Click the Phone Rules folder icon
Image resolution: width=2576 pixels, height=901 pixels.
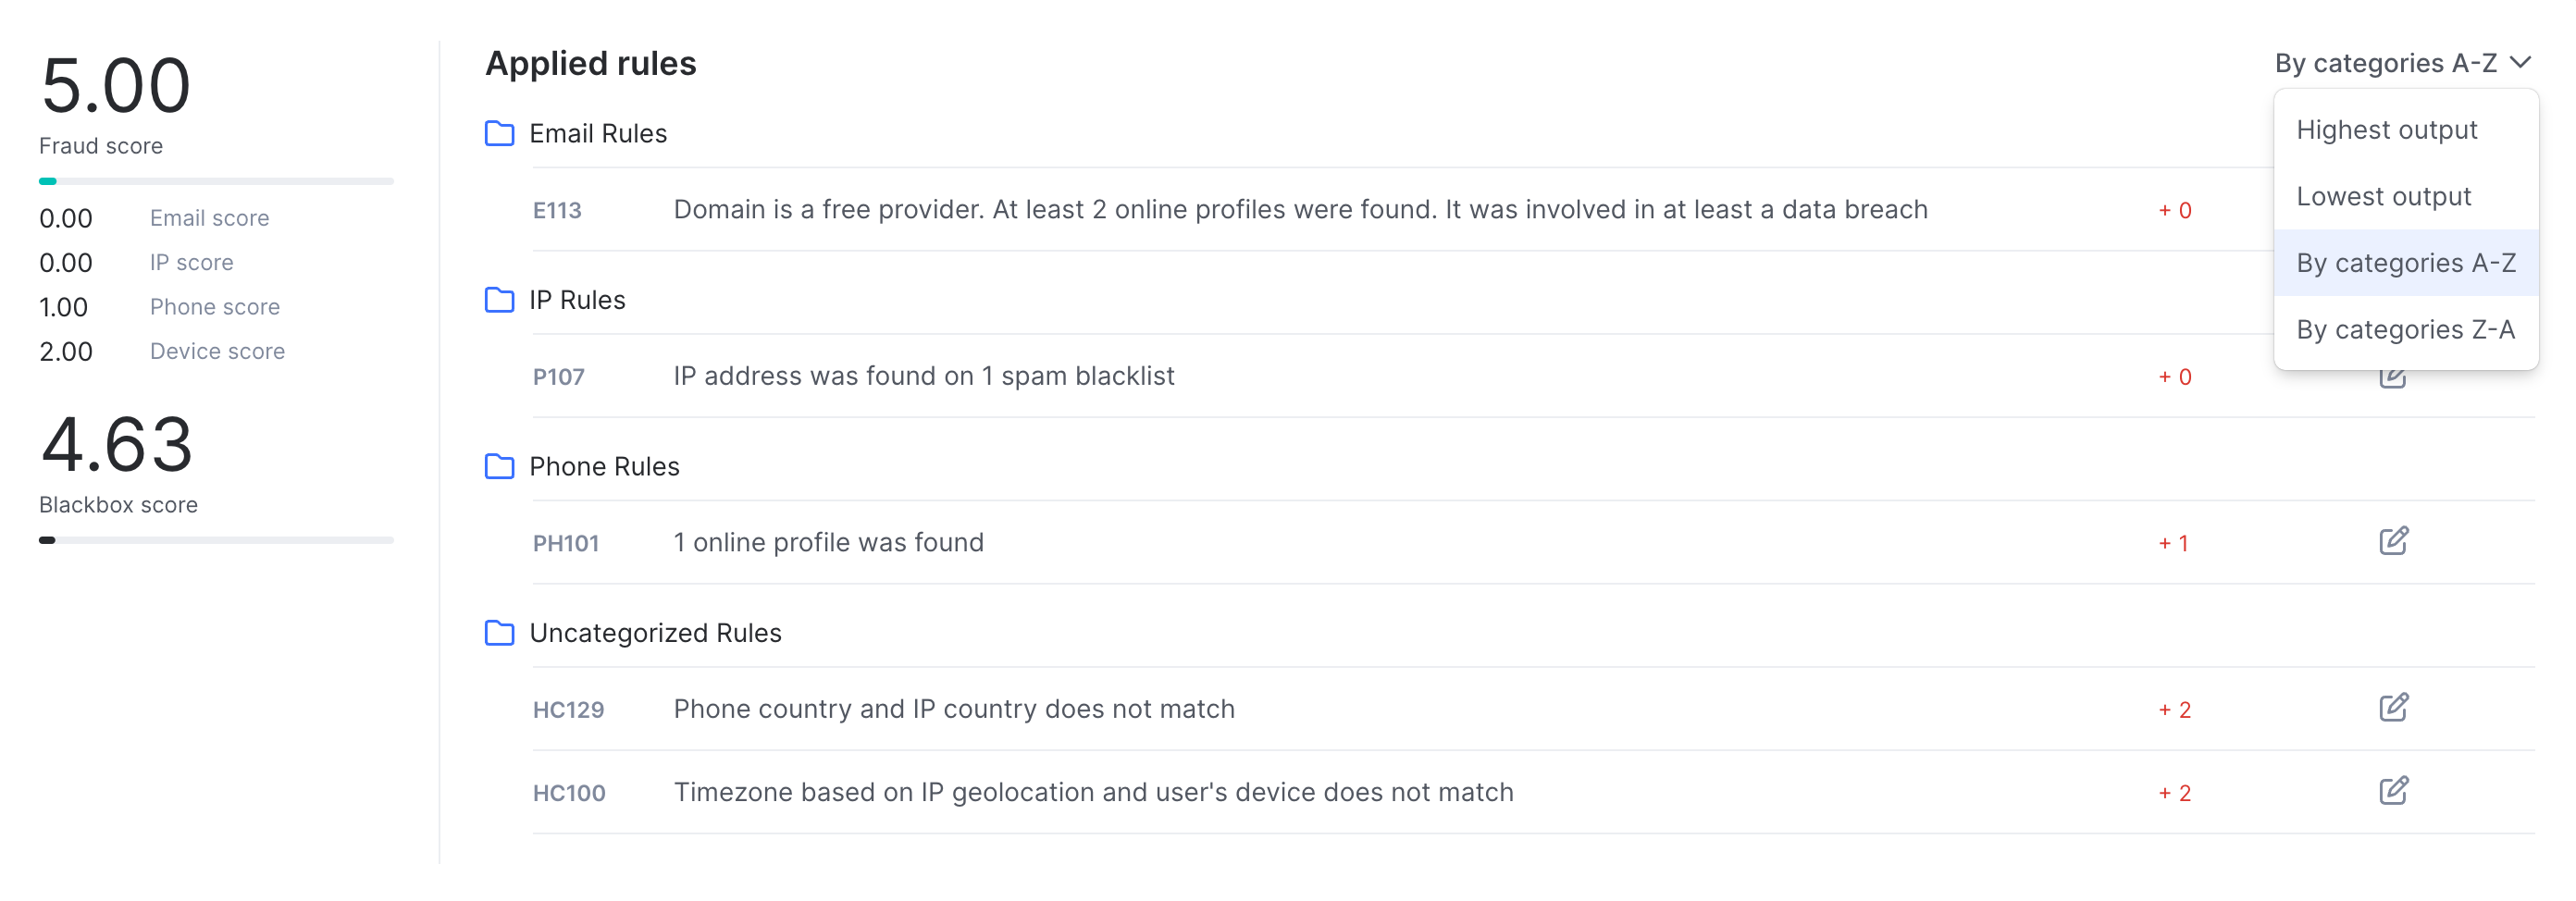(x=499, y=466)
